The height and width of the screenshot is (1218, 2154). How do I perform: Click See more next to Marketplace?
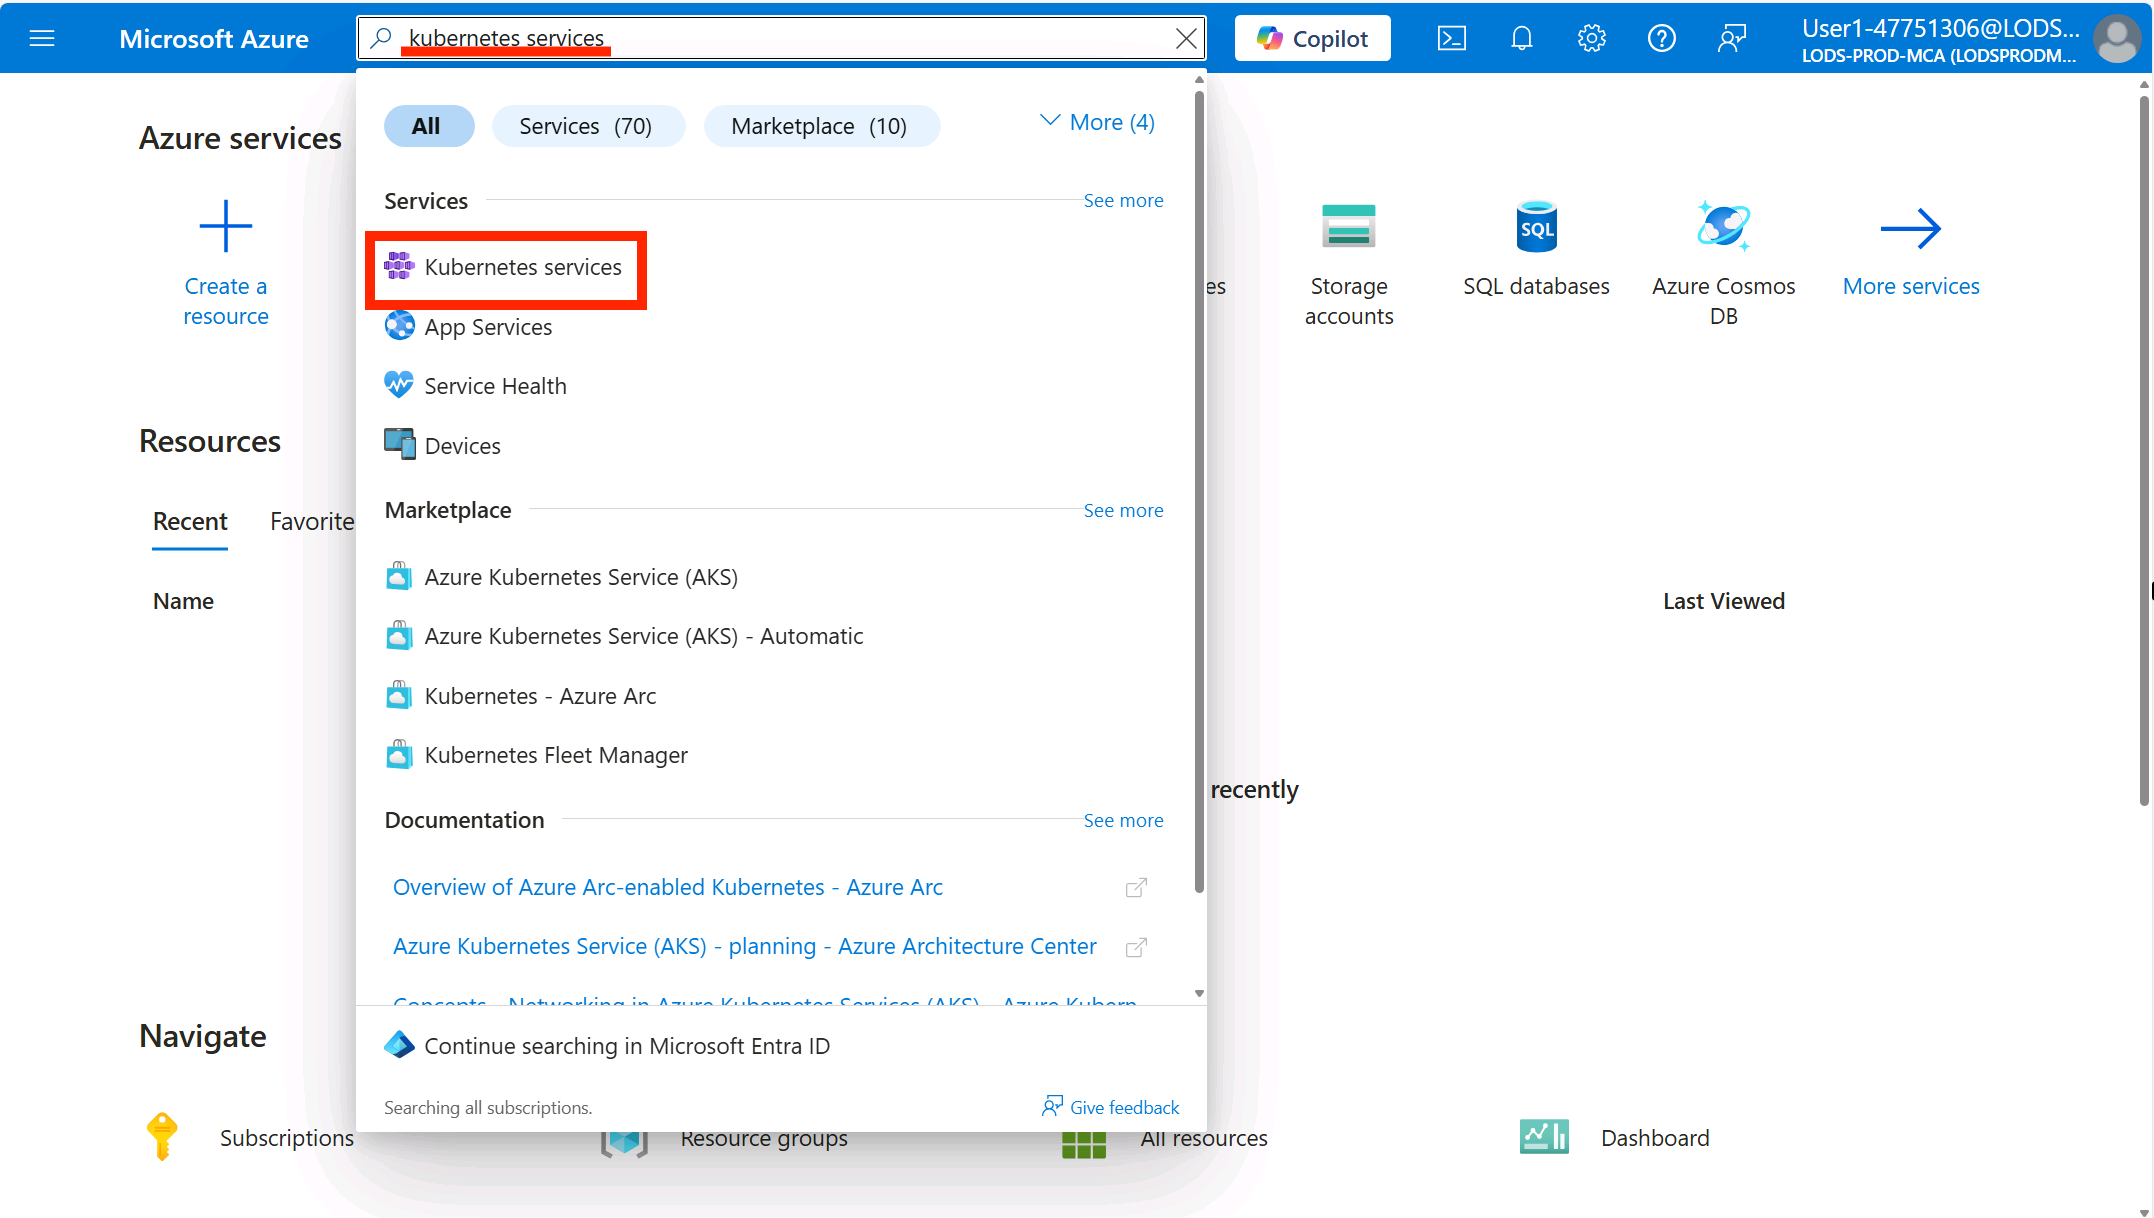[1123, 511]
